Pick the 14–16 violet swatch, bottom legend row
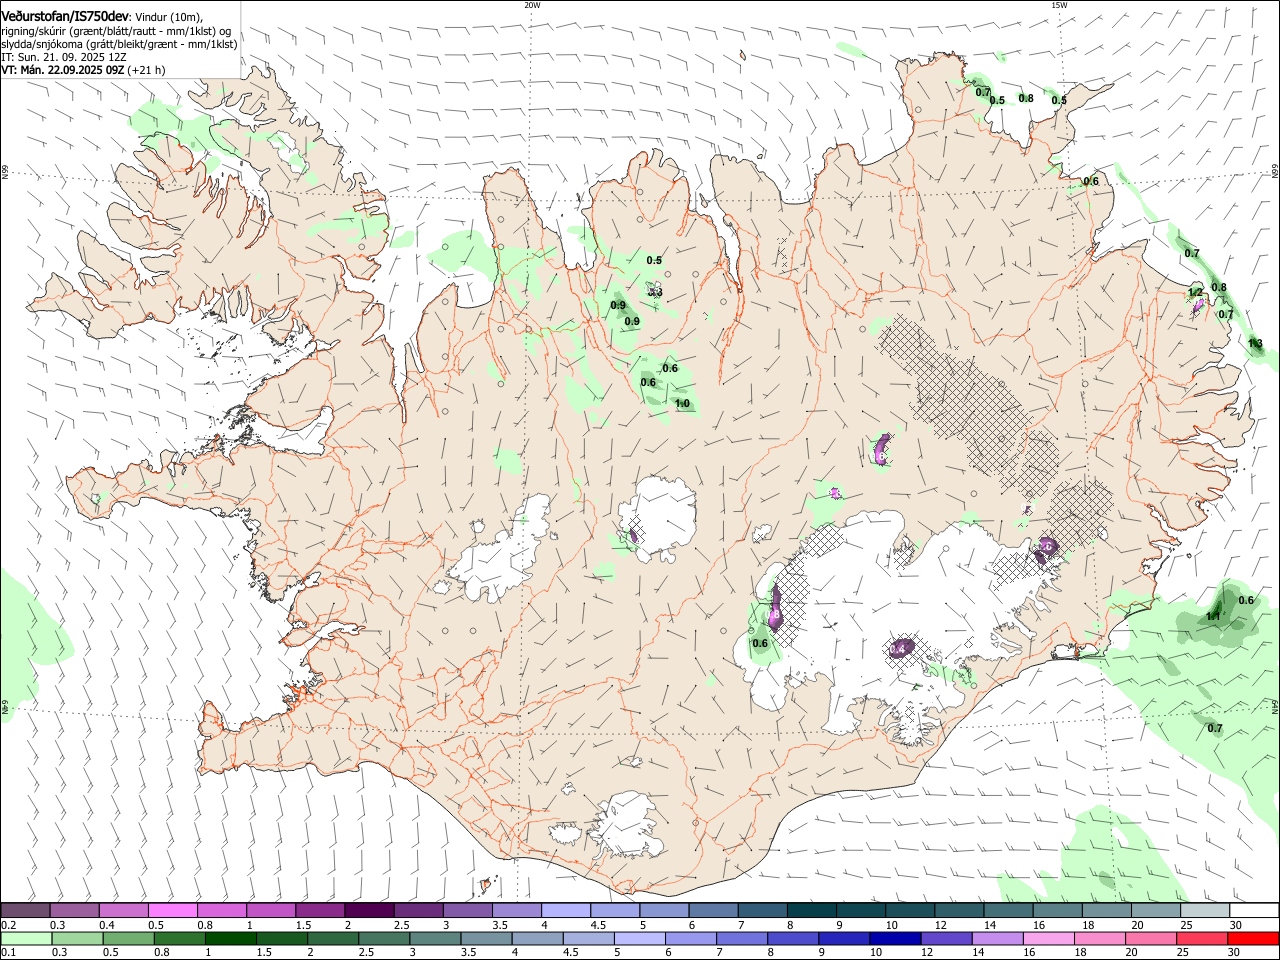 [996, 938]
